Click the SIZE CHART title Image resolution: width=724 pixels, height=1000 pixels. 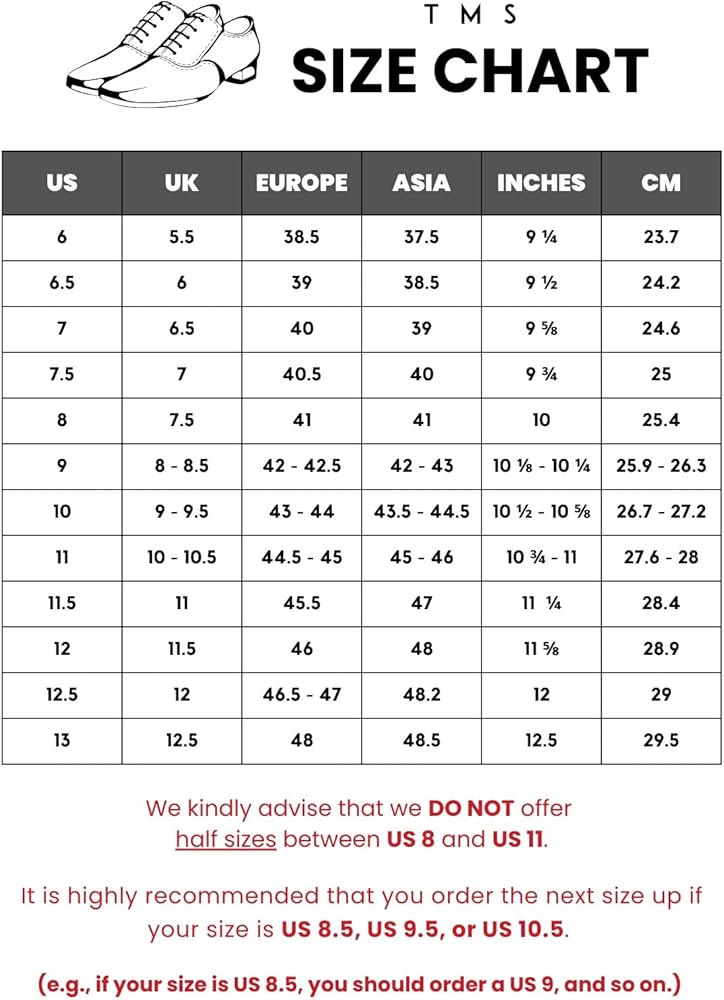(470, 71)
